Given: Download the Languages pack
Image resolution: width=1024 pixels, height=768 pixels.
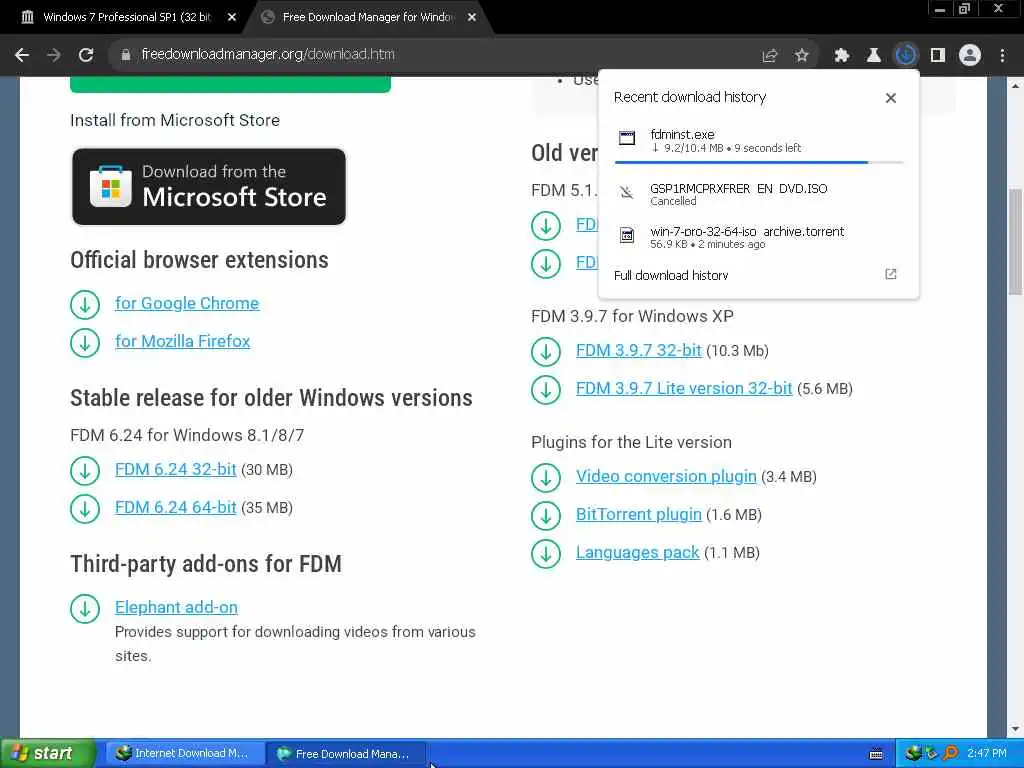Looking at the screenshot, I should [x=637, y=552].
